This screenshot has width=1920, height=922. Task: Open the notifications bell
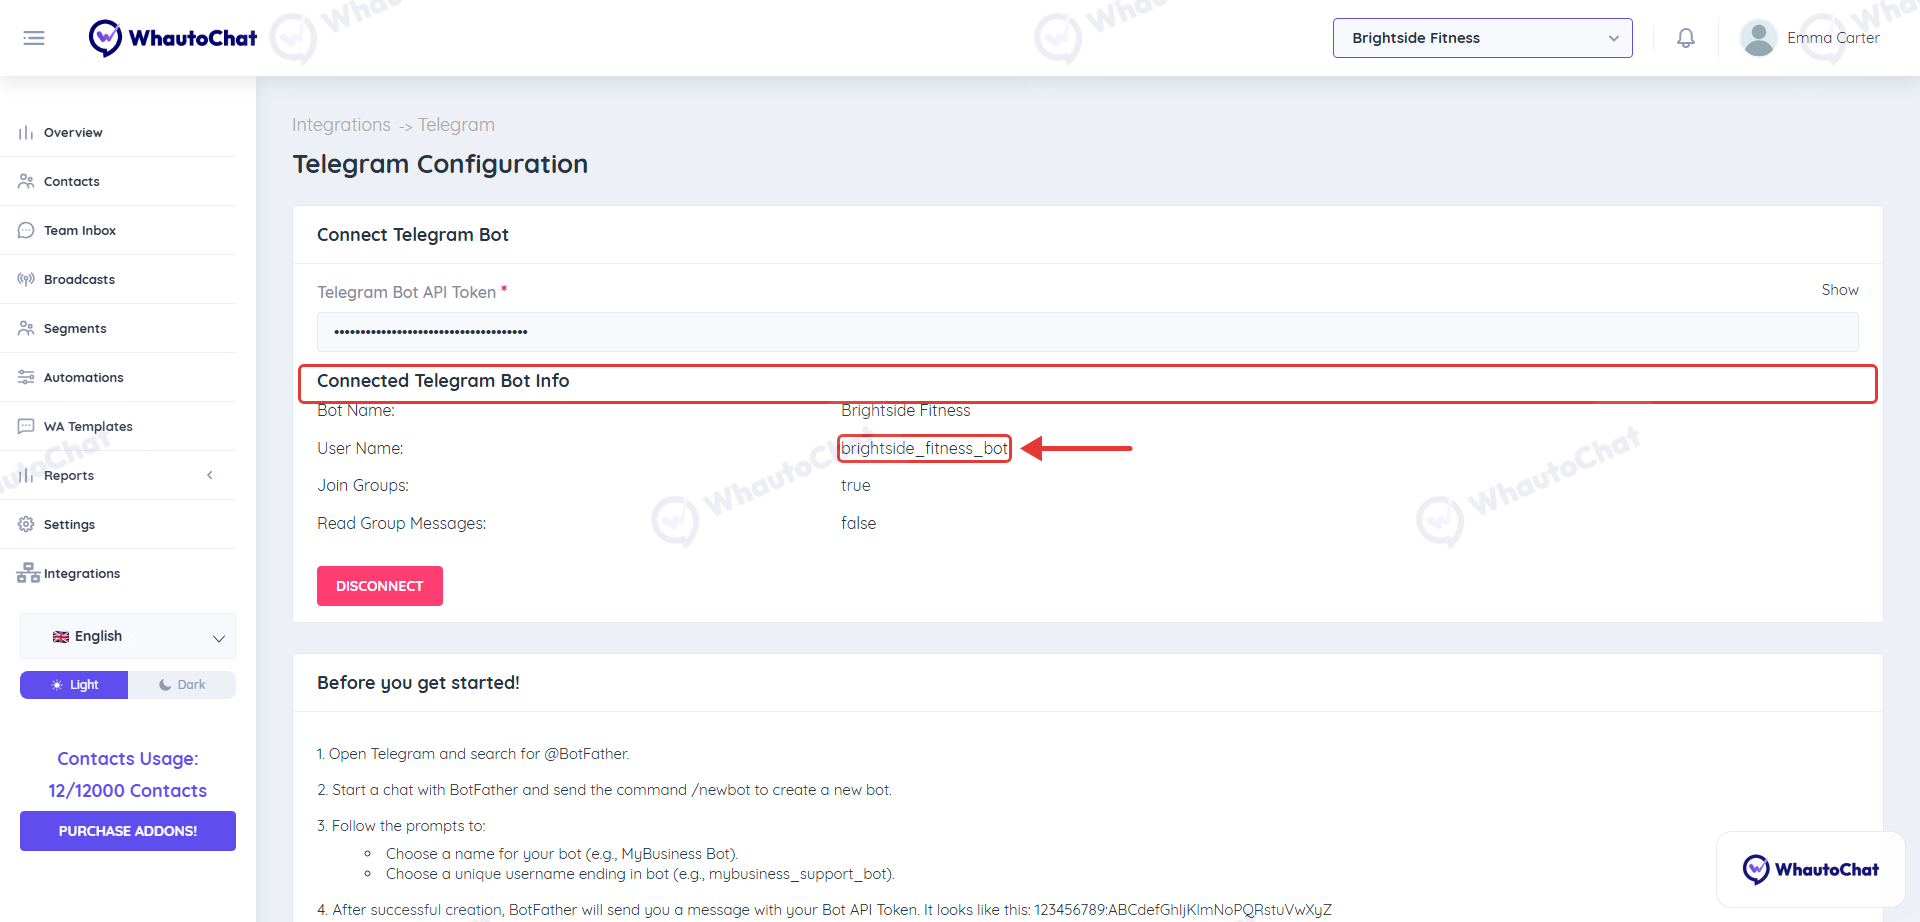(x=1686, y=38)
